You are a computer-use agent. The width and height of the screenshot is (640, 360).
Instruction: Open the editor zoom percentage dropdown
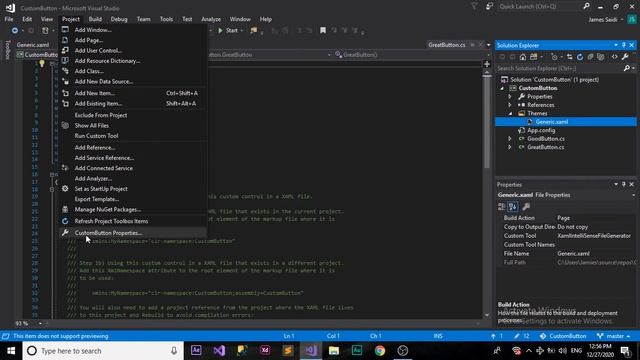(40, 323)
